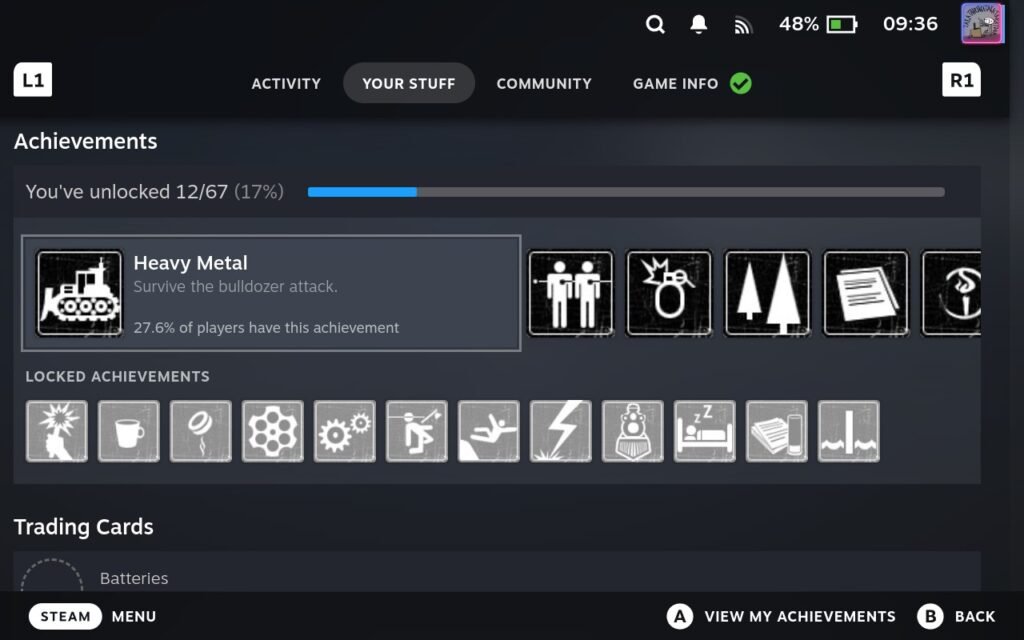Click the Trading Cards heading

[x=84, y=527]
